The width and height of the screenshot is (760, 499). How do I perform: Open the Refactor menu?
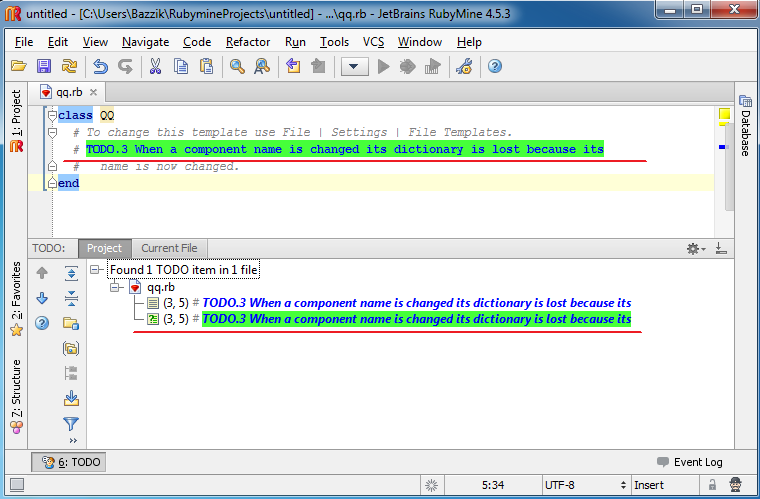pyautogui.click(x=248, y=42)
